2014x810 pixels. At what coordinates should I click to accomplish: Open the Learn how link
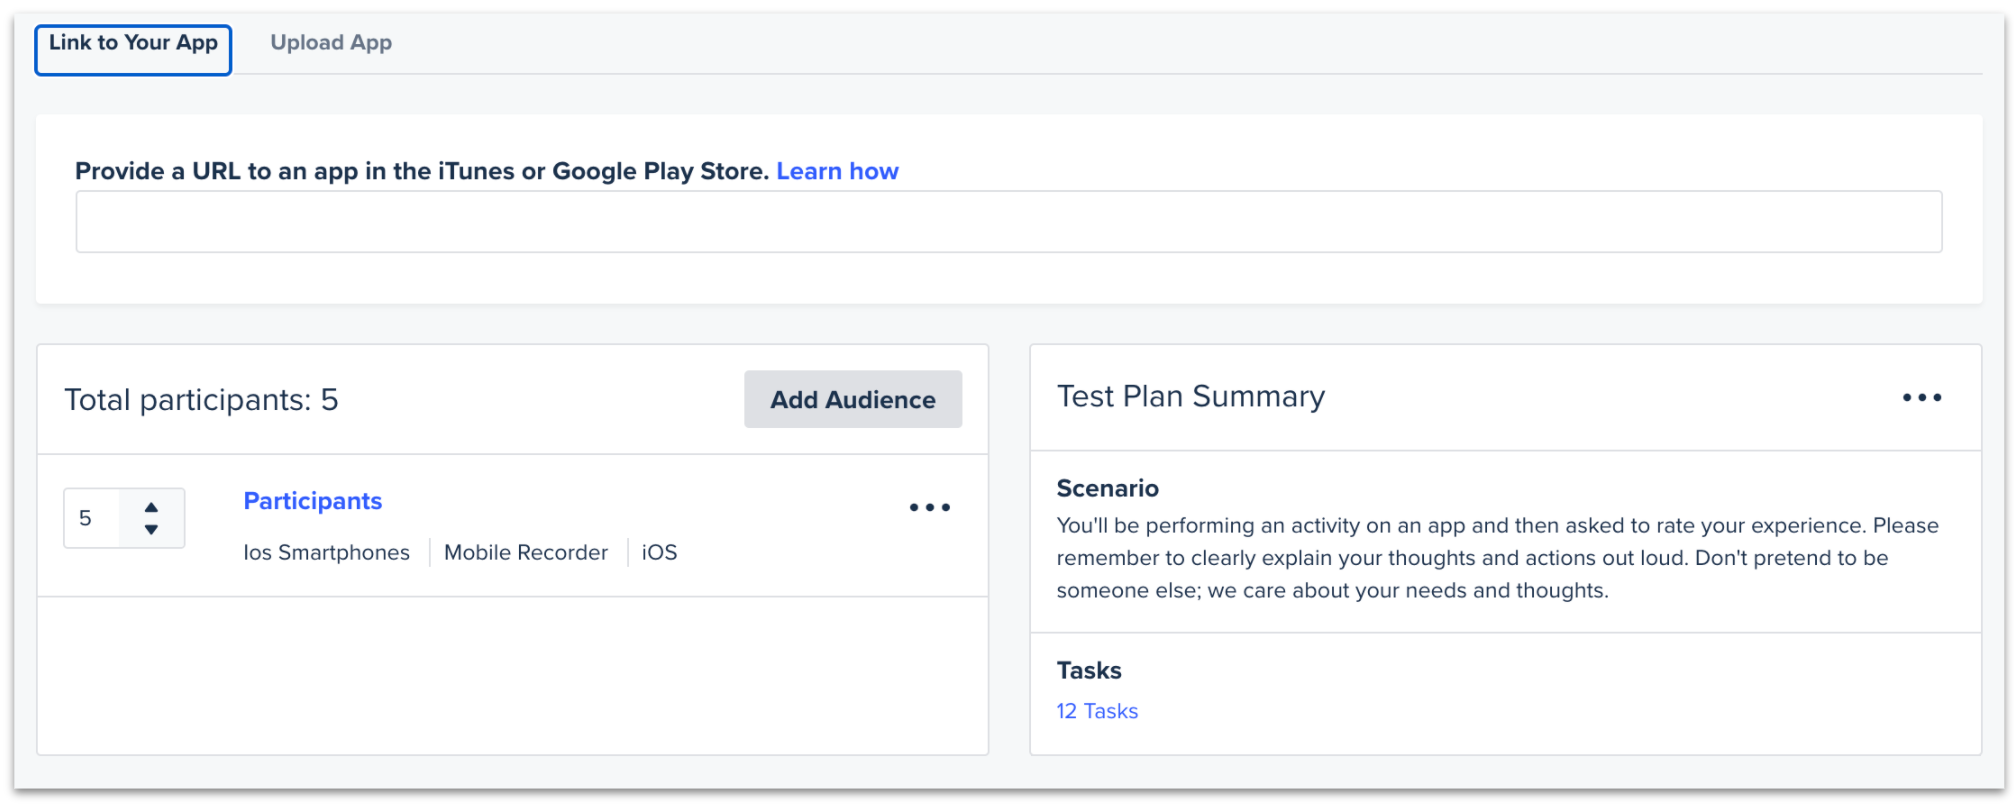837,172
